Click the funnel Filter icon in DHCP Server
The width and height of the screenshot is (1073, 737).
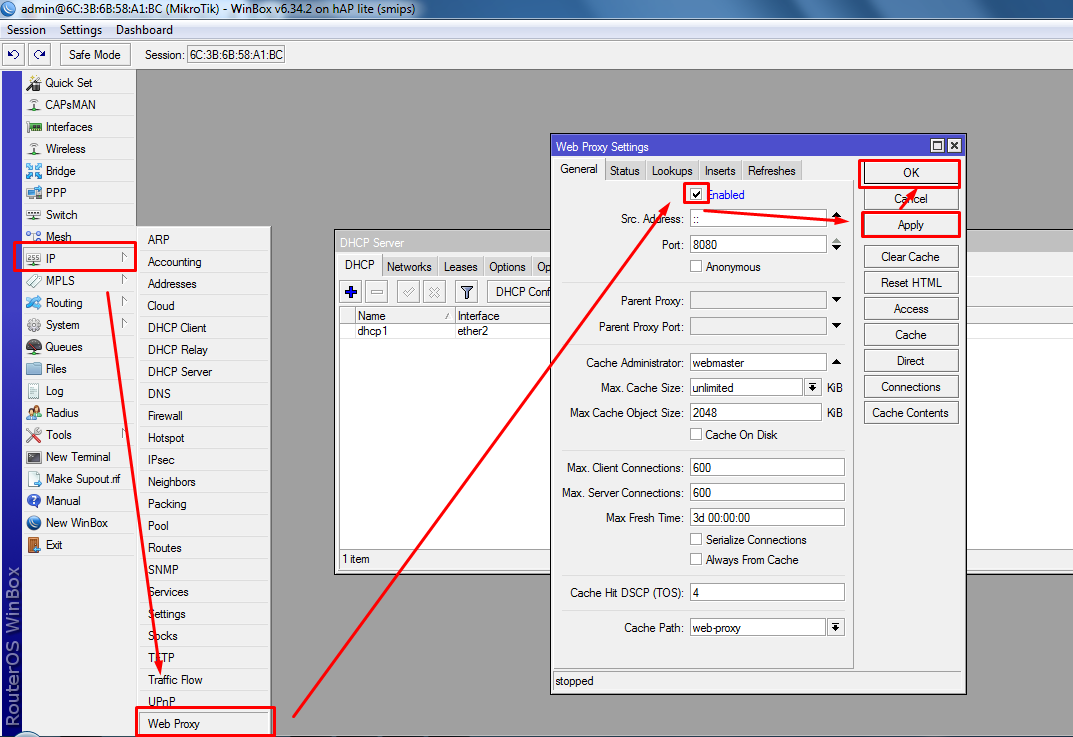pyautogui.click(x=467, y=292)
